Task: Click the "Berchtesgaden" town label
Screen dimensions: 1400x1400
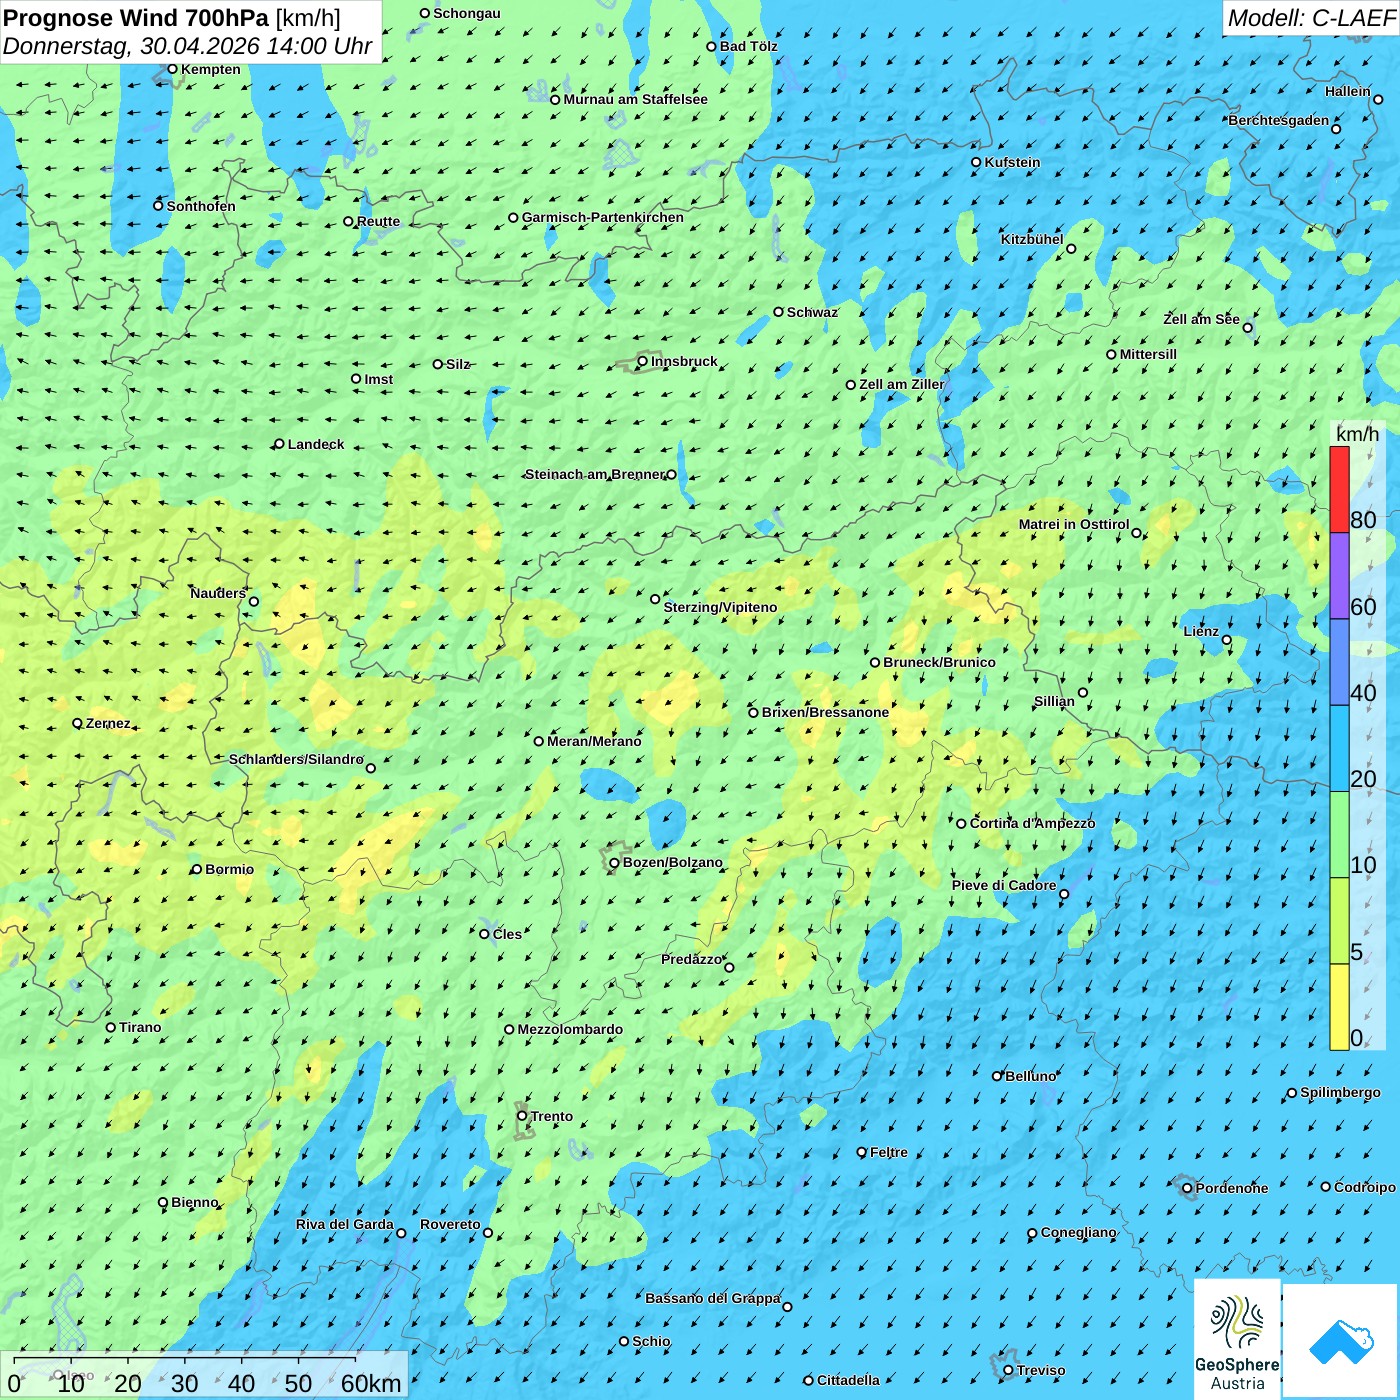Action: tap(1279, 121)
